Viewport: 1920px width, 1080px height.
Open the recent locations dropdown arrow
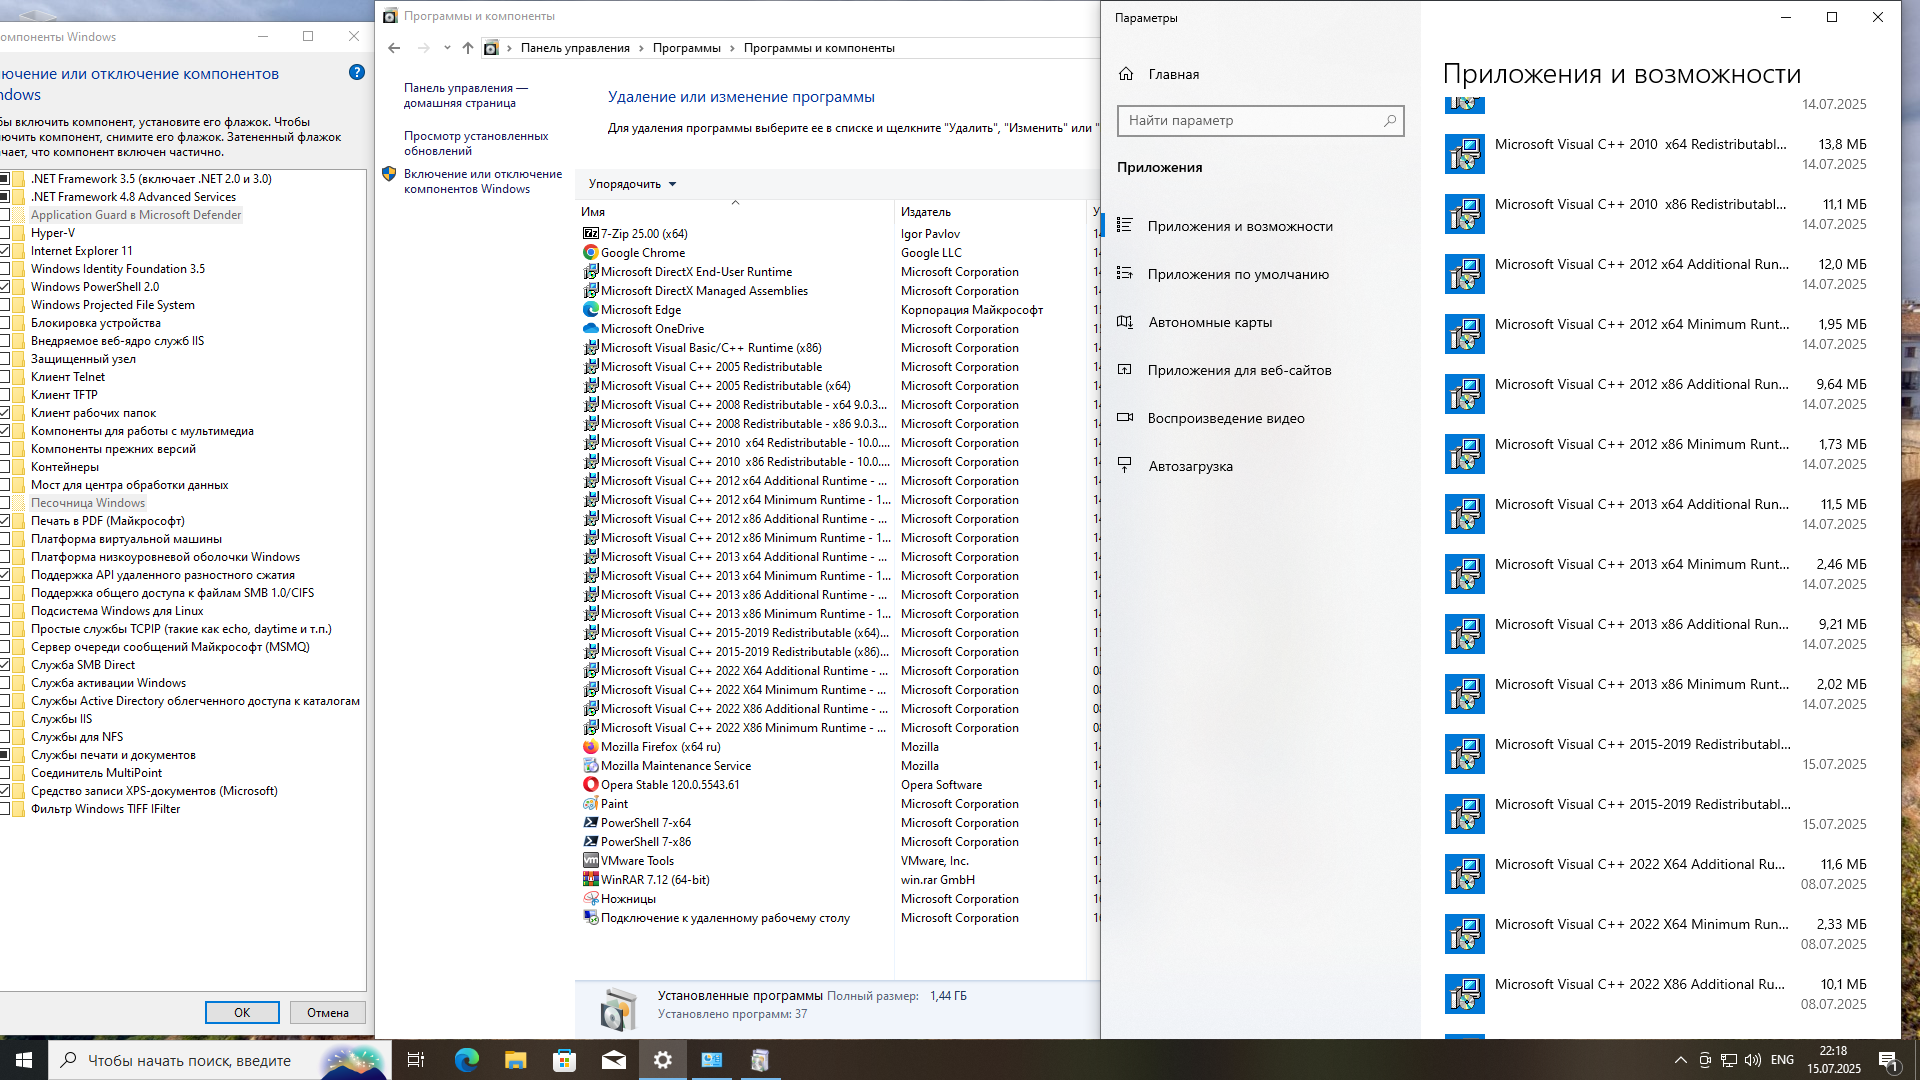point(447,48)
